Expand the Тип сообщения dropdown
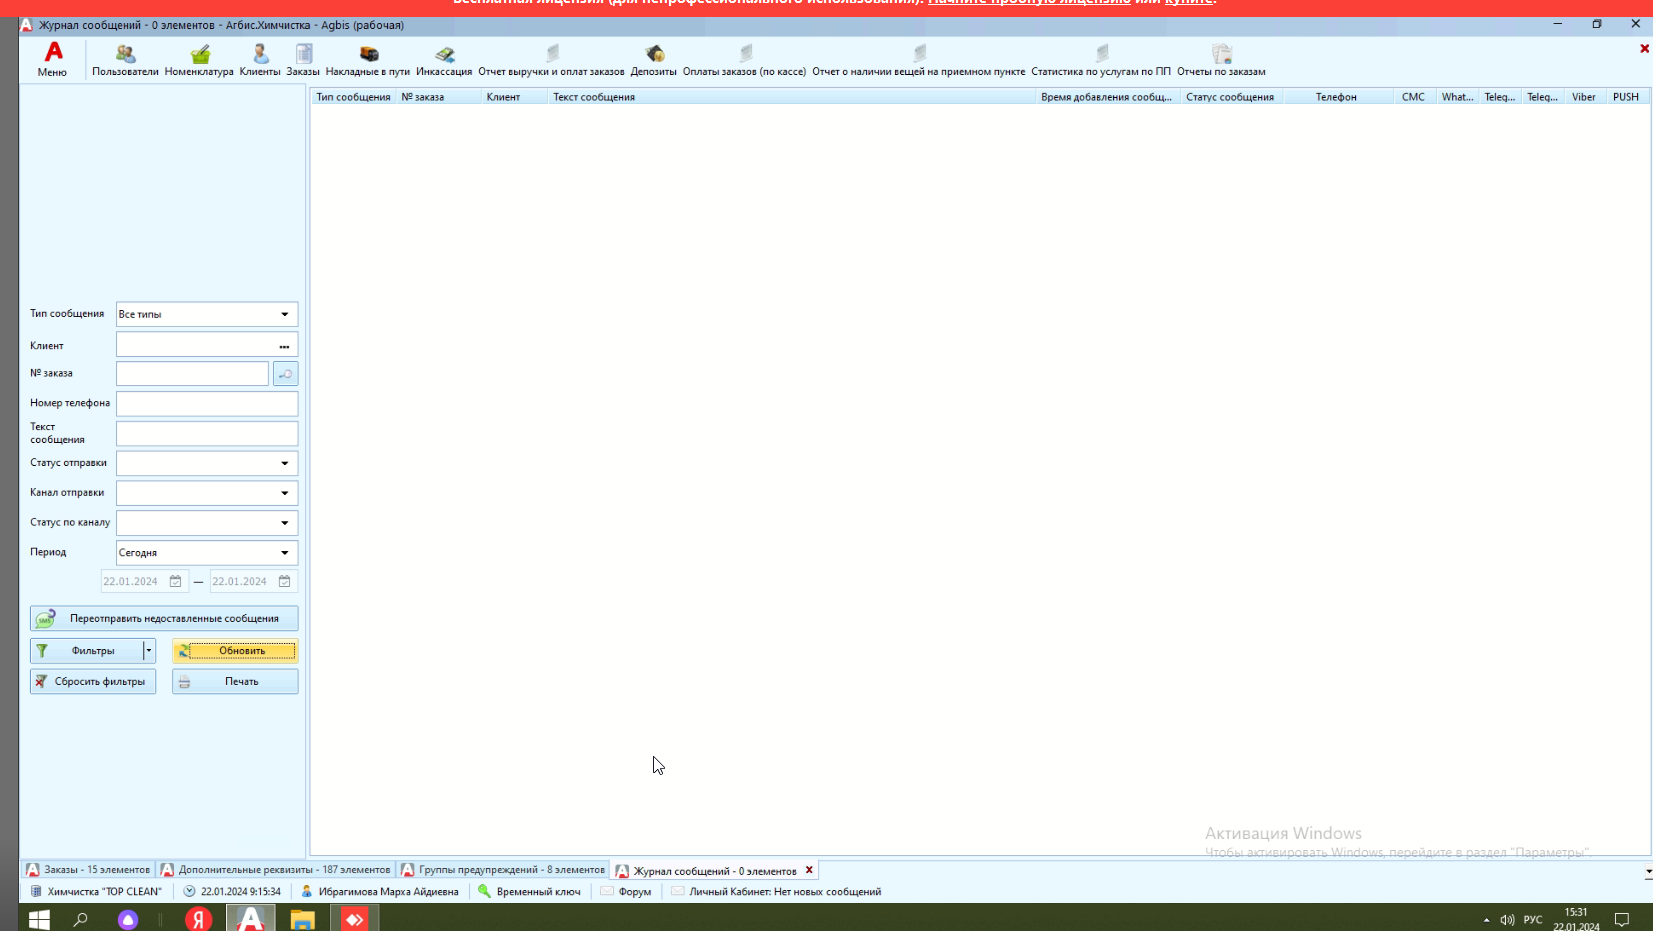Viewport: 1653px width, 931px height. pyautogui.click(x=285, y=314)
